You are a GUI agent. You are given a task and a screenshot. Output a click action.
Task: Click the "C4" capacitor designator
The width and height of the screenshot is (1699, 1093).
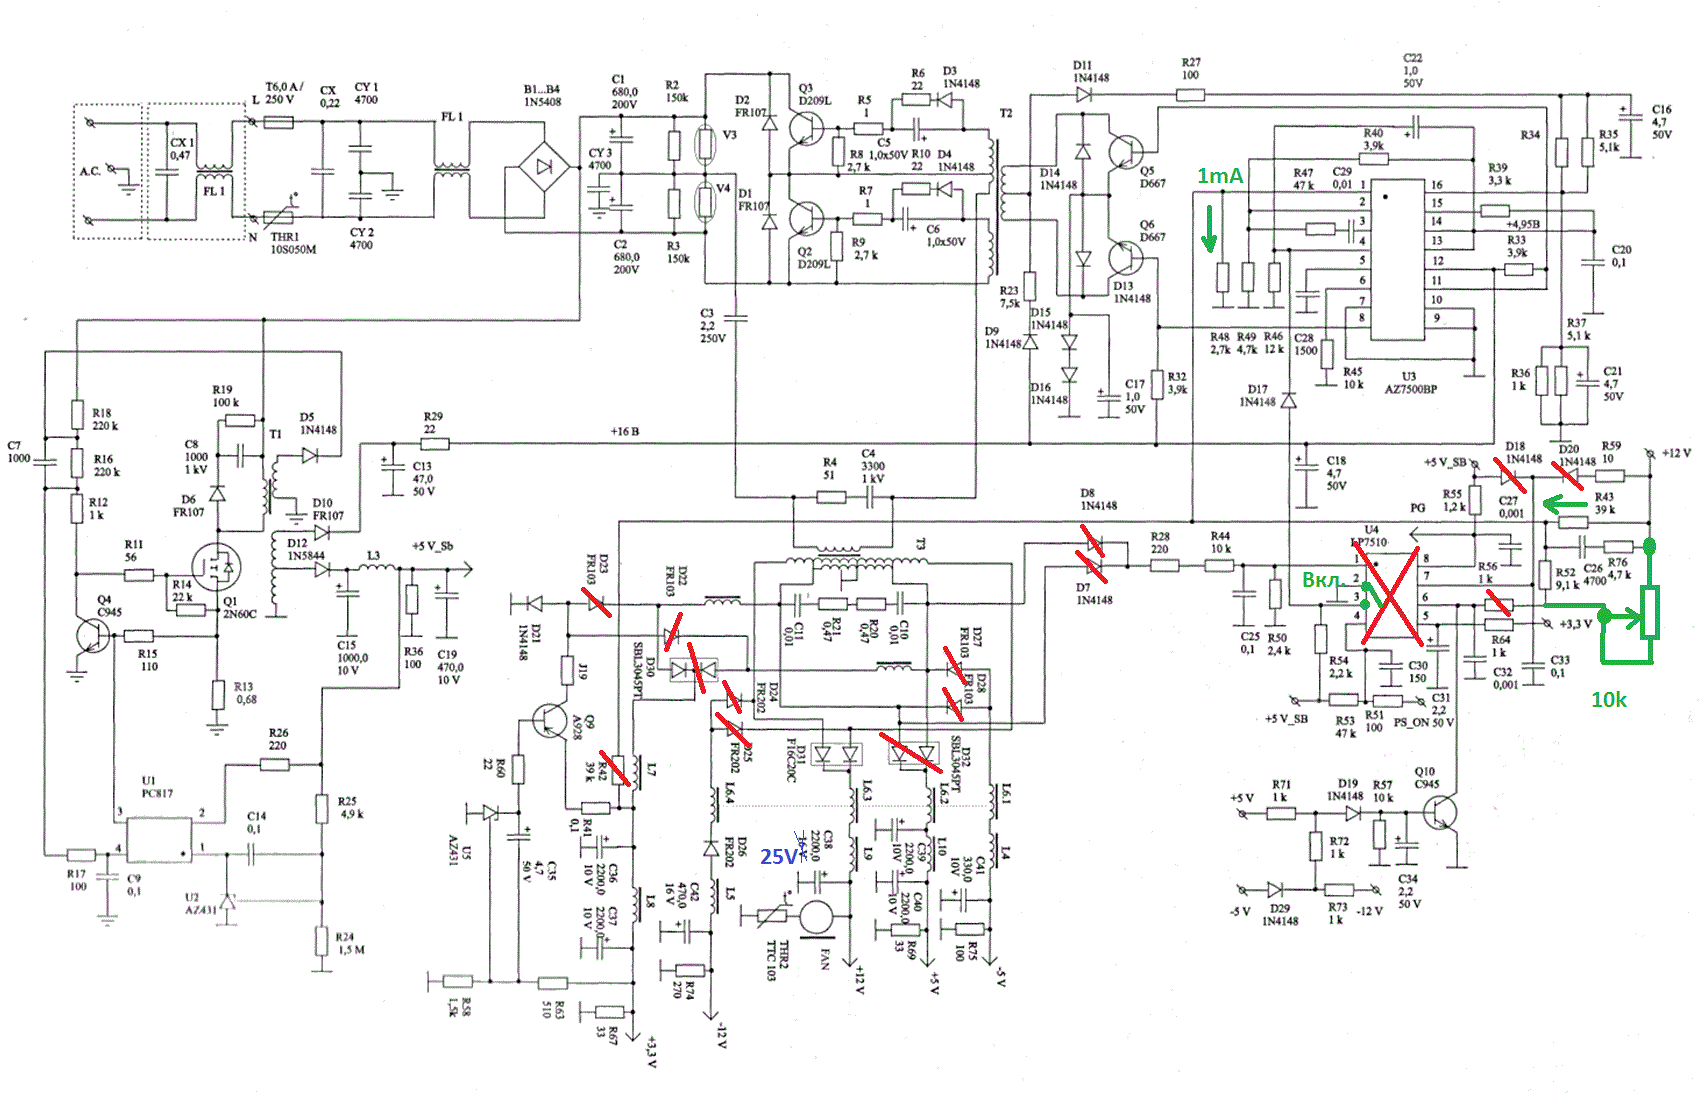pos(868,454)
